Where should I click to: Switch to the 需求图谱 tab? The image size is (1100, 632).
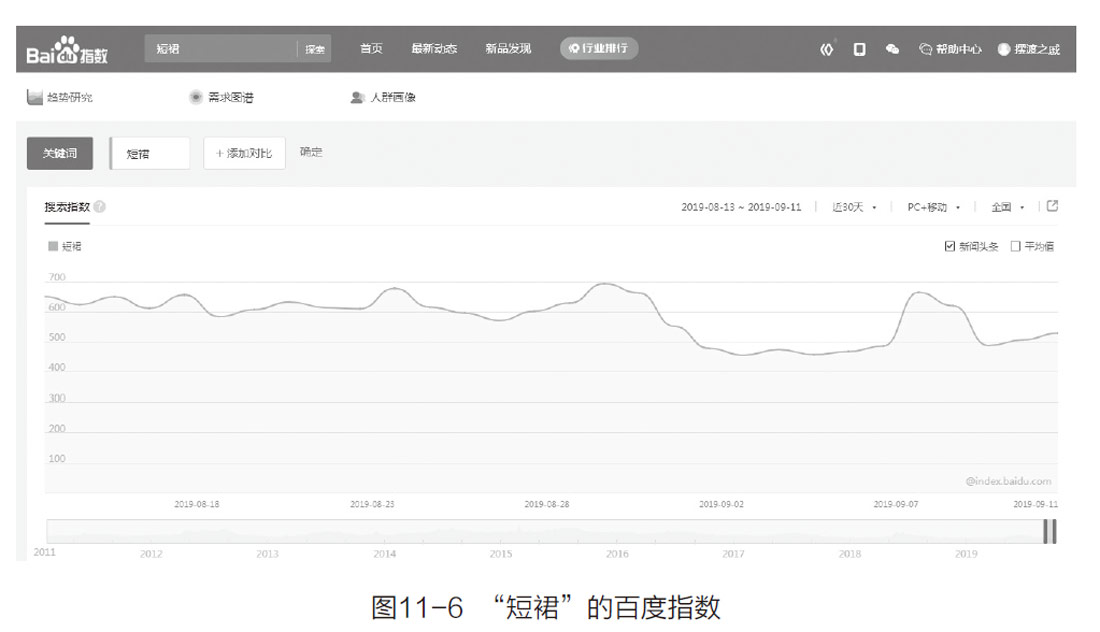(x=222, y=98)
